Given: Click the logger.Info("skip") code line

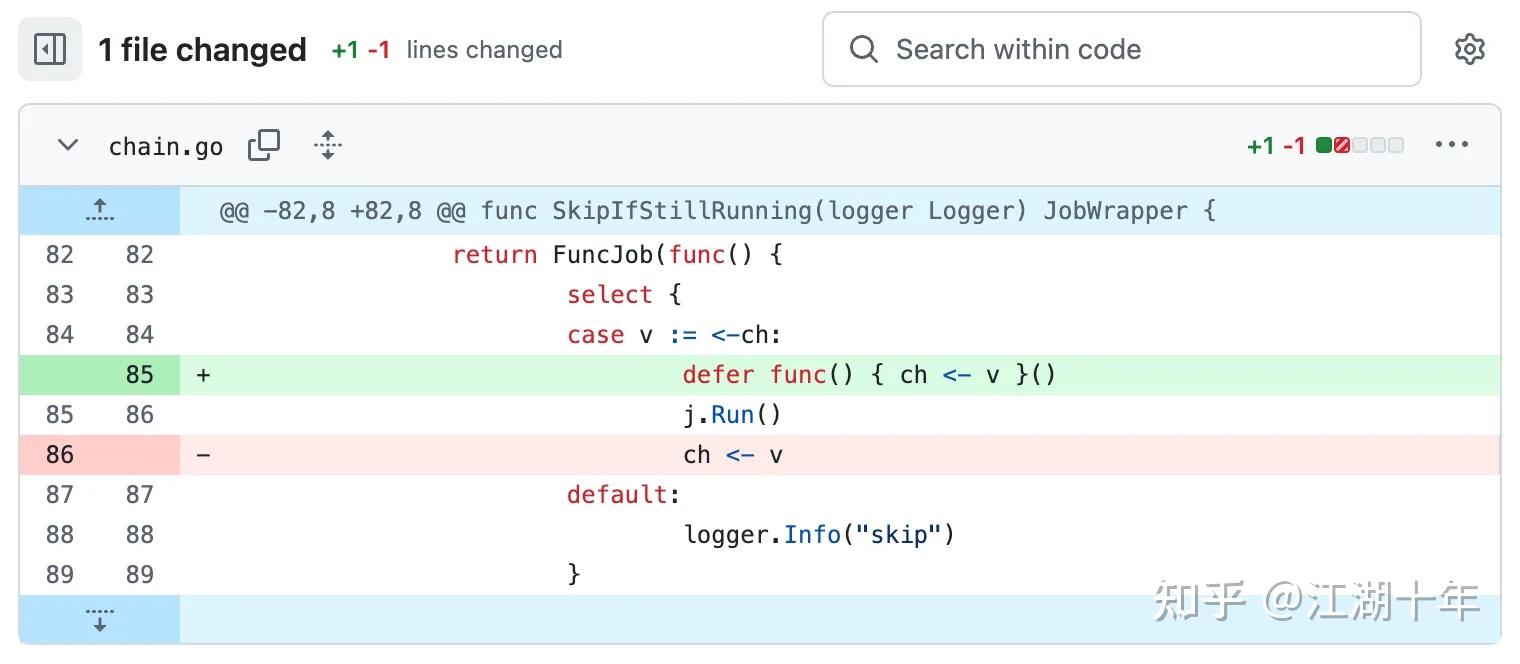Looking at the screenshot, I should pos(819,535).
